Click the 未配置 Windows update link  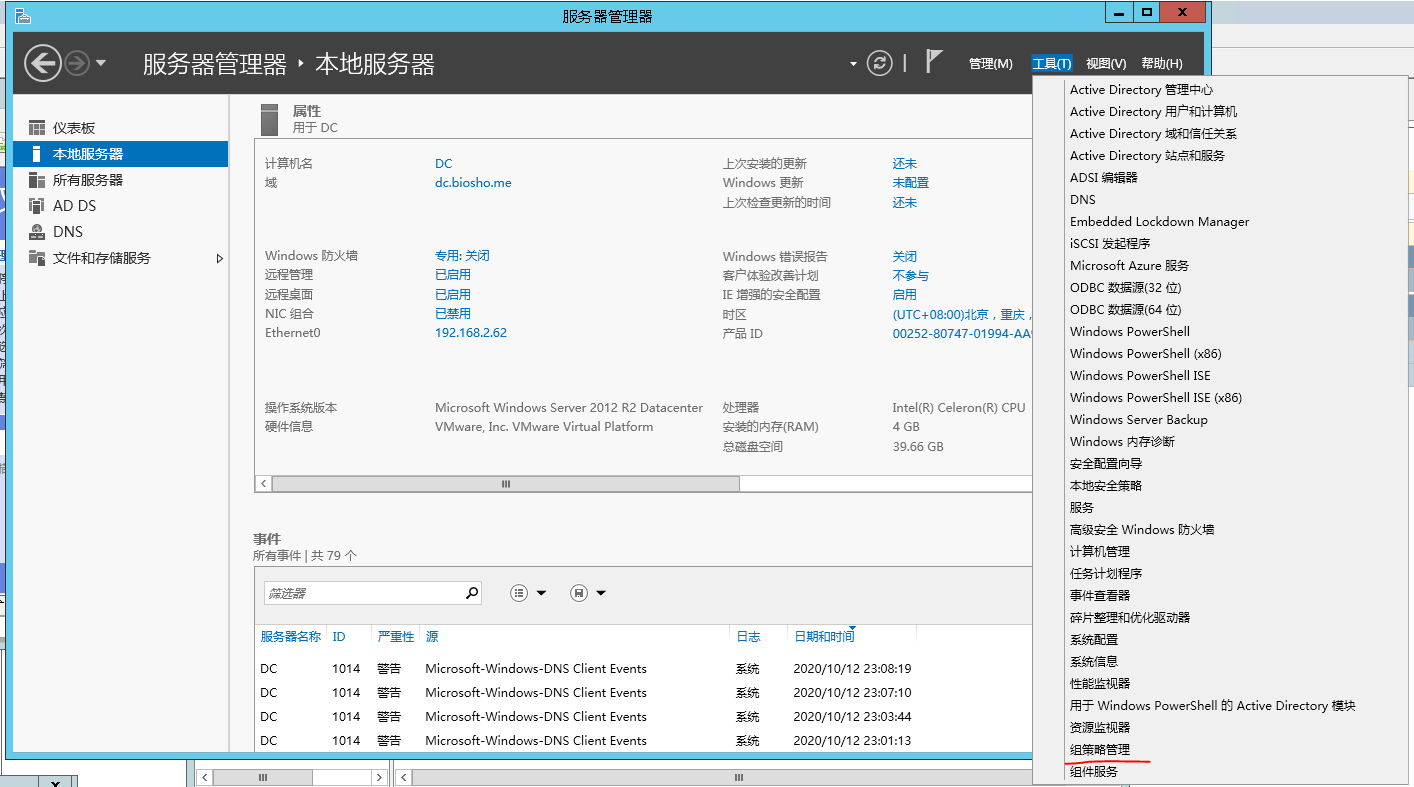pos(910,183)
